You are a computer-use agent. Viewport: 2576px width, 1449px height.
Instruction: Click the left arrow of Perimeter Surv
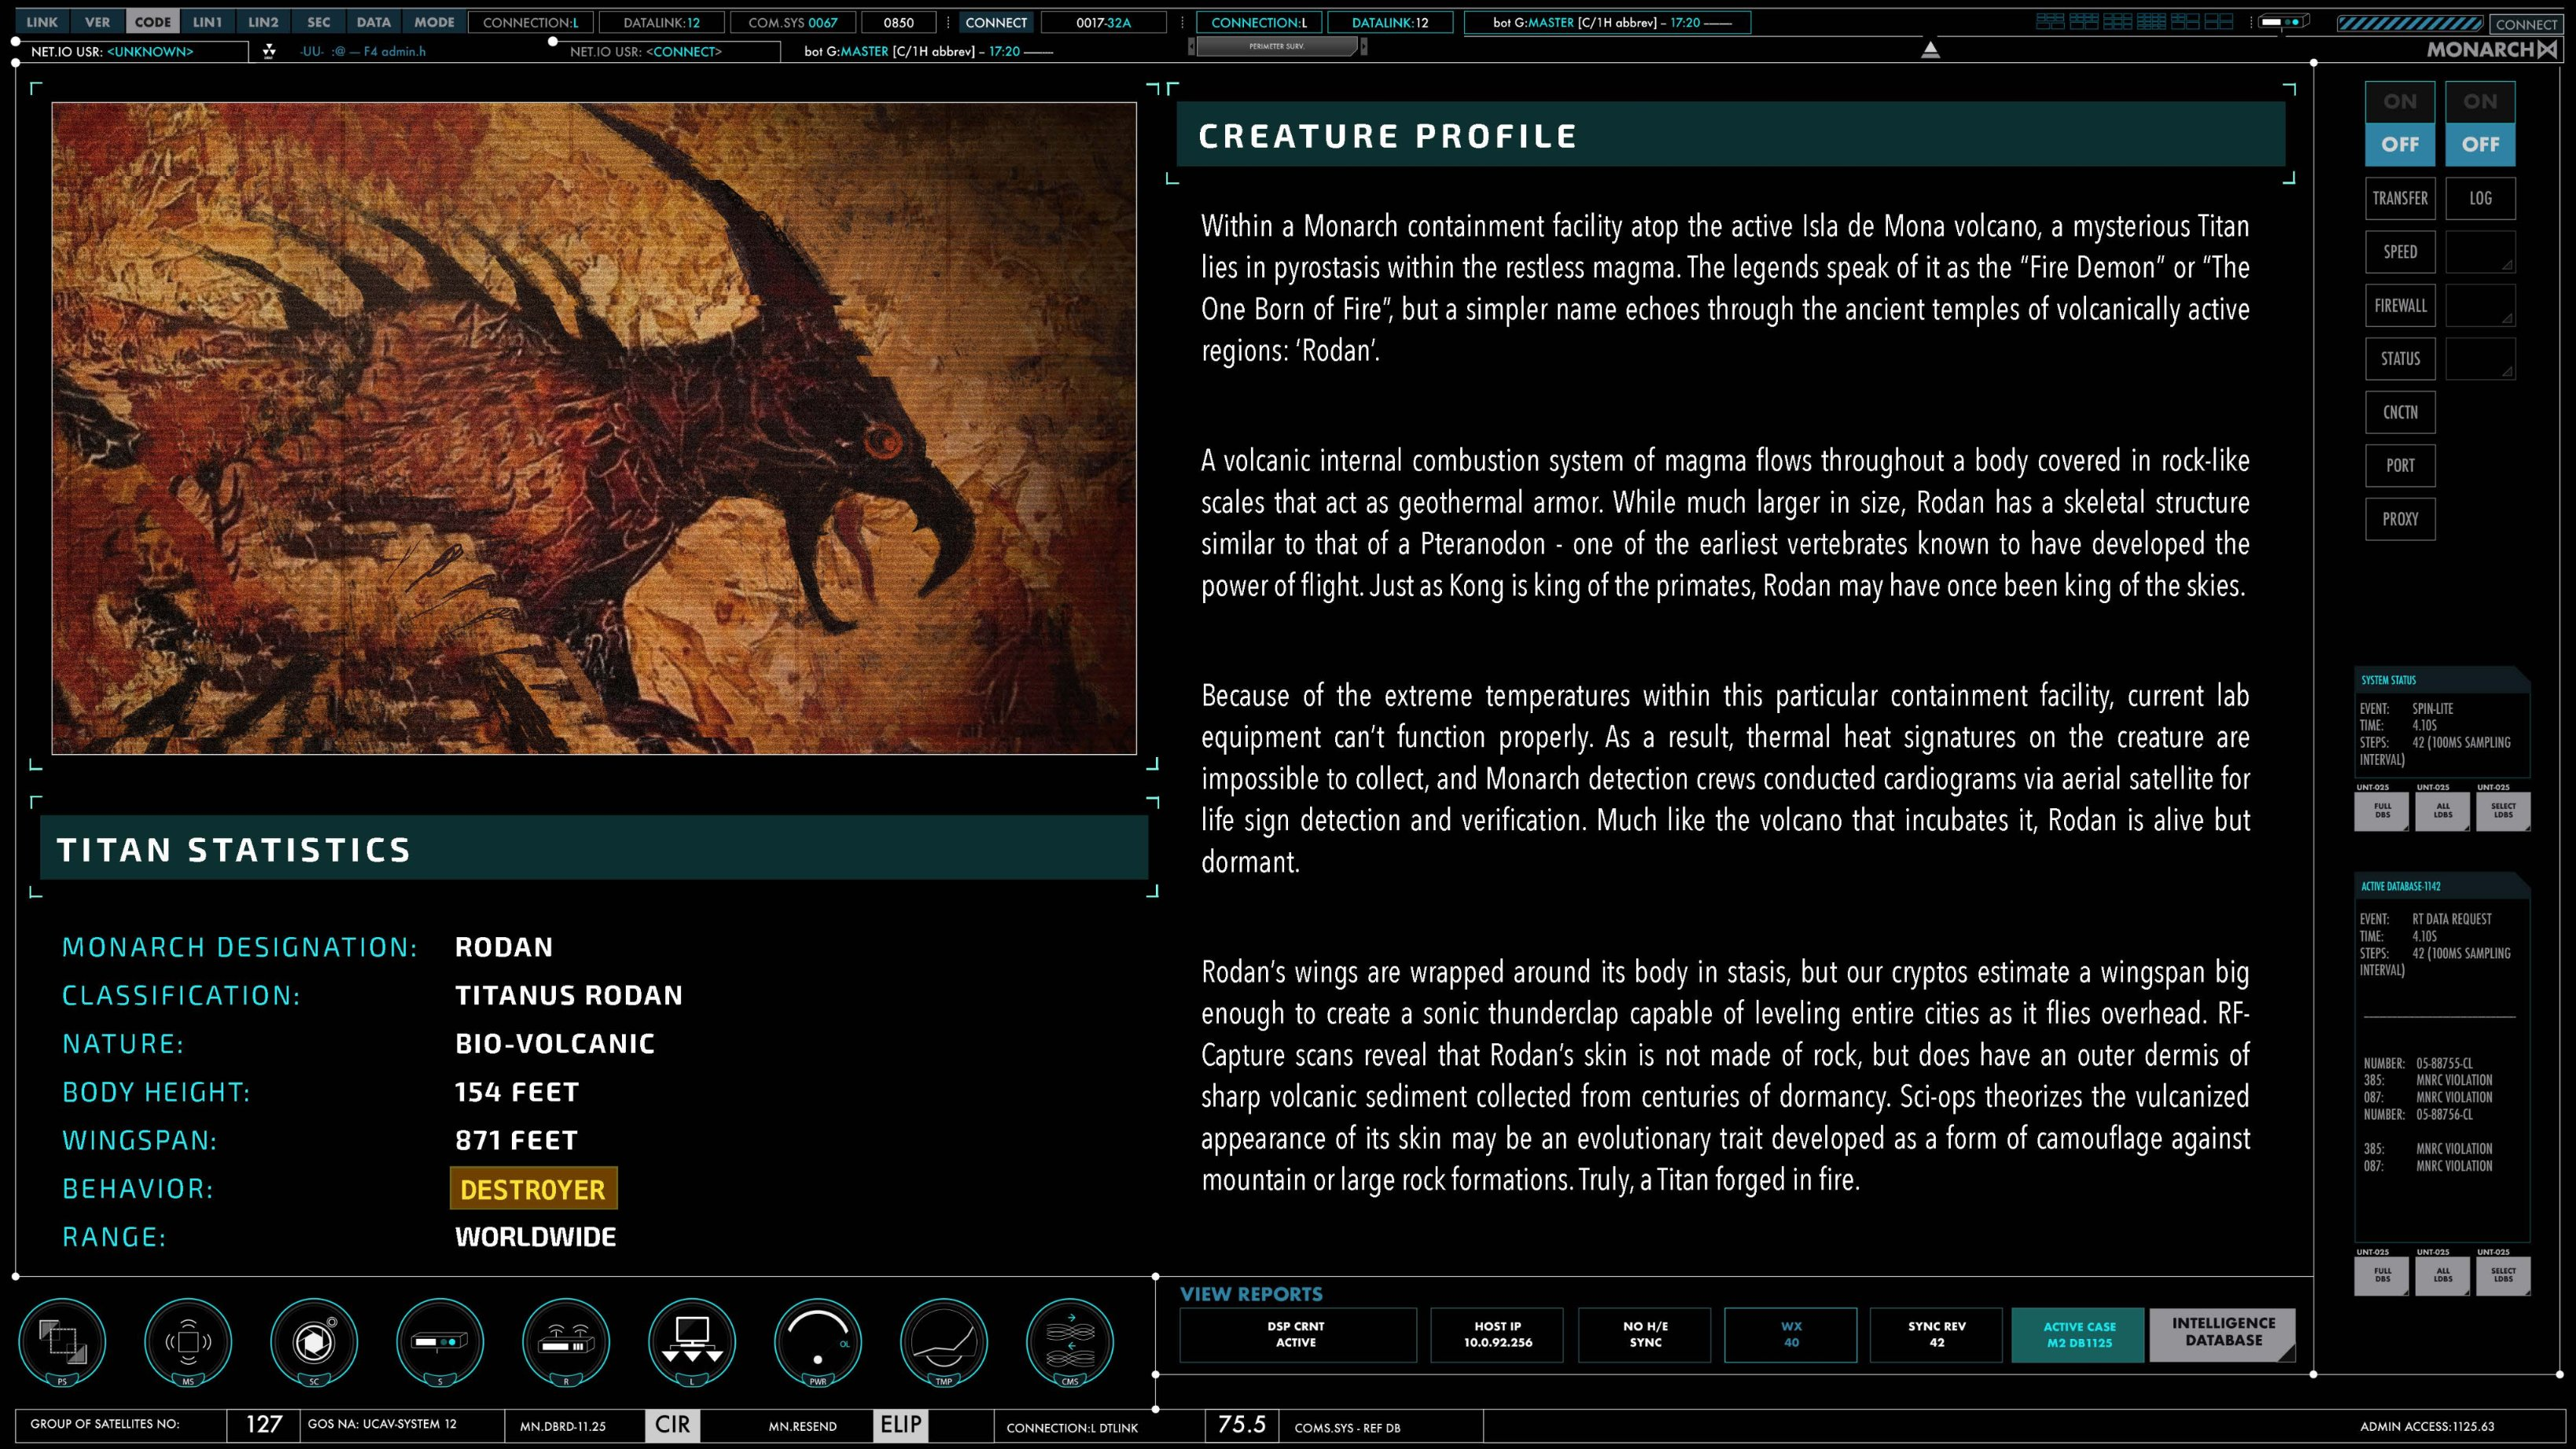(1191, 46)
